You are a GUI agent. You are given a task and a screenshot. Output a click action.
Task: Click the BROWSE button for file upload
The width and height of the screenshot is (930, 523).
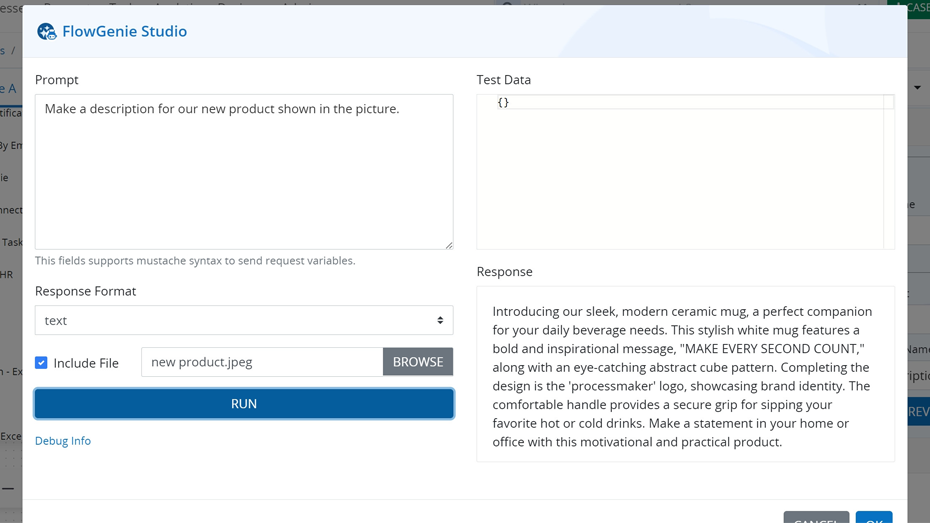pyautogui.click(x=418, y=362)
